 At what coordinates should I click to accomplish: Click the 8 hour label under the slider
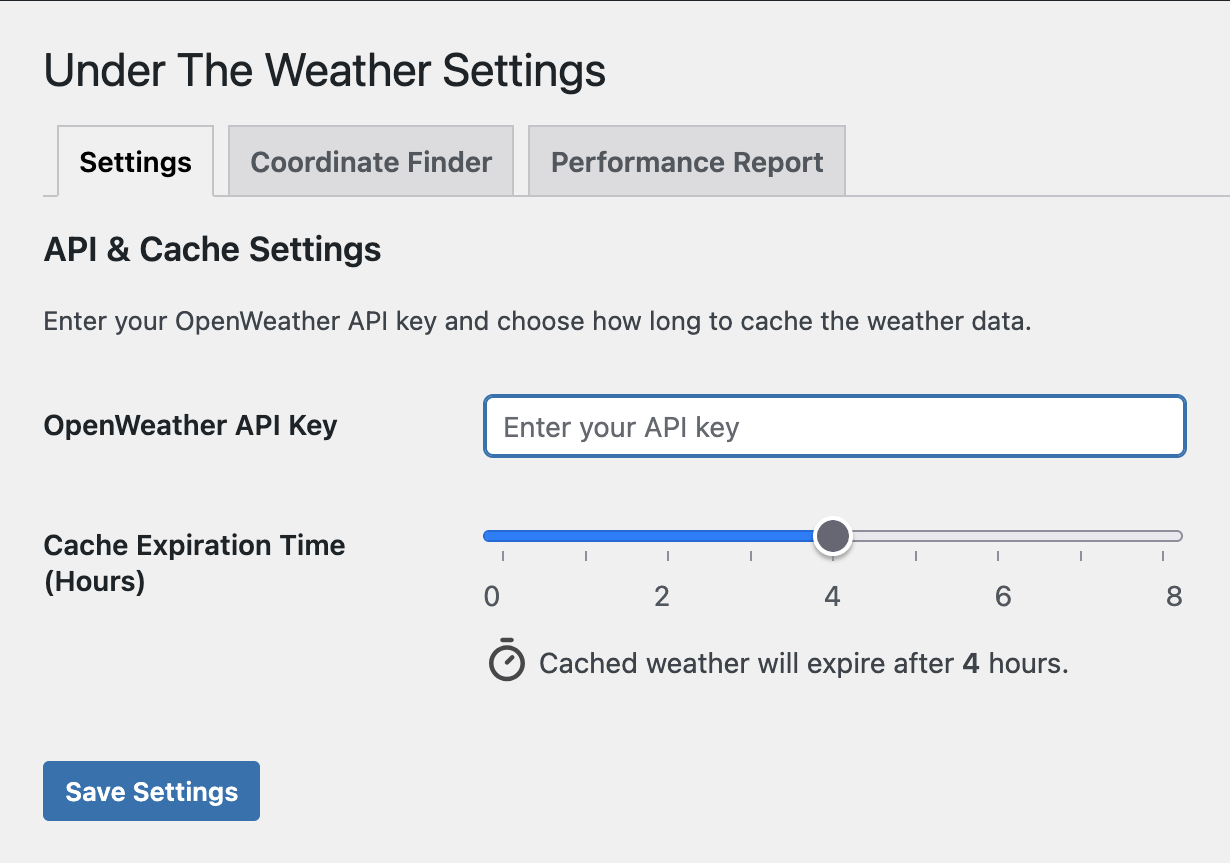point(1174,597)
